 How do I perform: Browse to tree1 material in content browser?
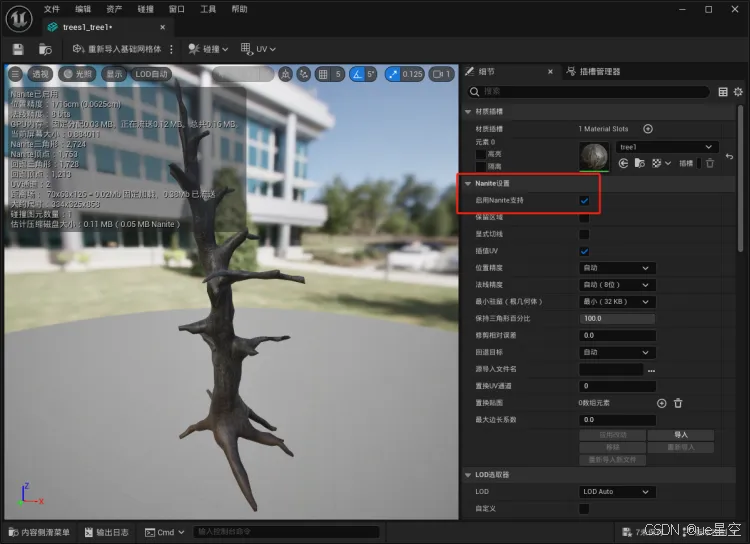[640, 163]
